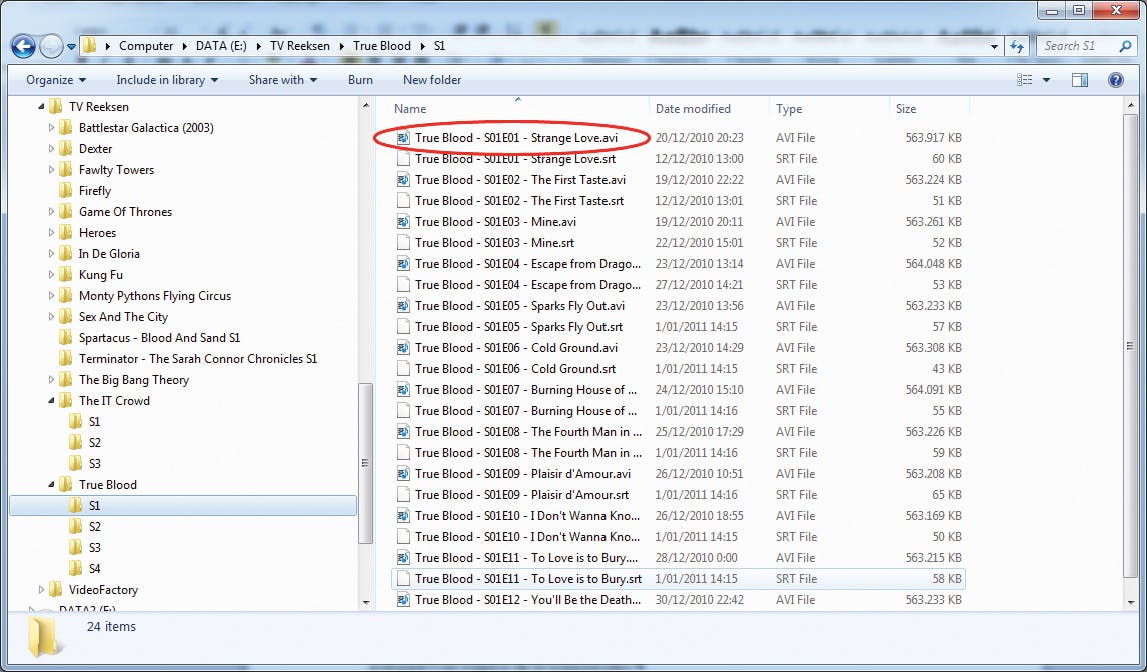Select In De Gloria folder
This screenshot has width=1147, height=672.
109,254
